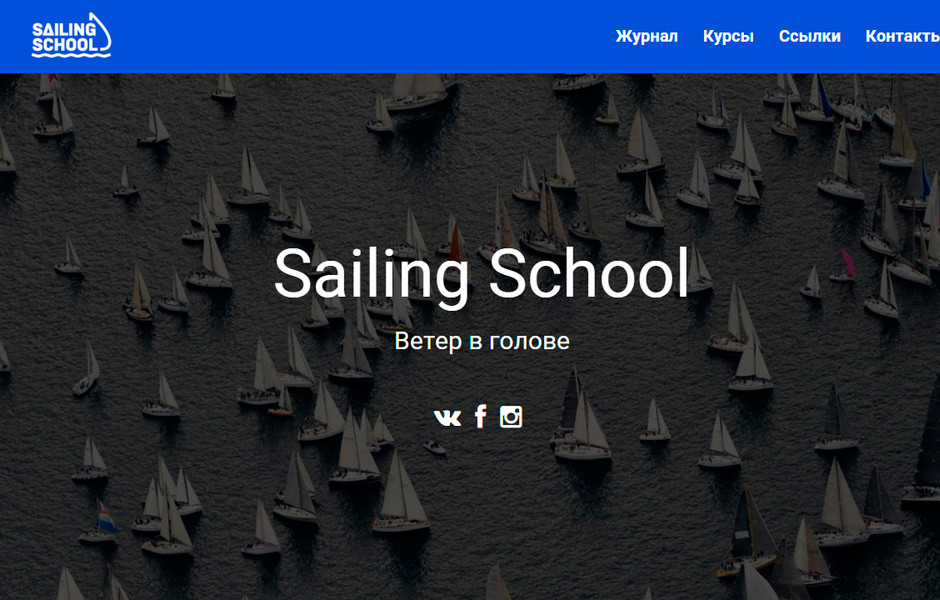
Task: Click the yellow-hulled boat at the bottom right
Action: click(x=748, y=532)
